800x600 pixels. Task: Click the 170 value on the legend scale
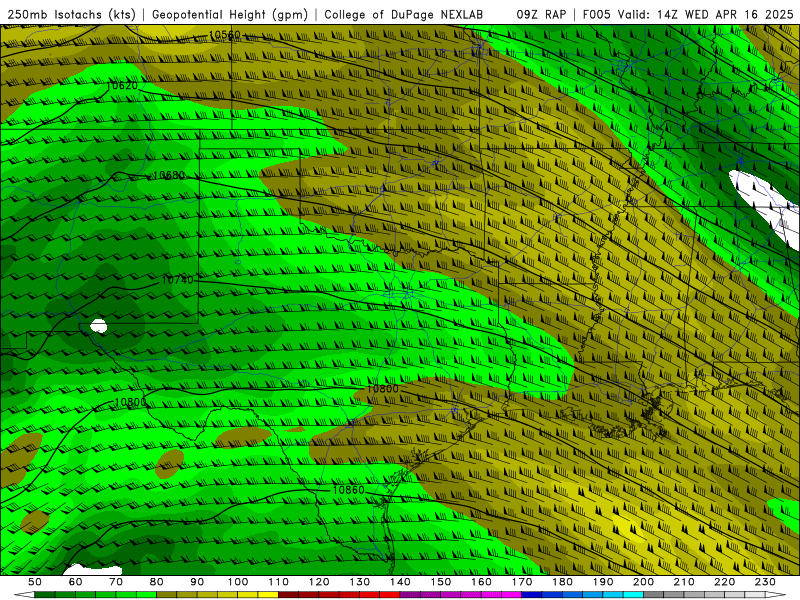coord(522,582)
